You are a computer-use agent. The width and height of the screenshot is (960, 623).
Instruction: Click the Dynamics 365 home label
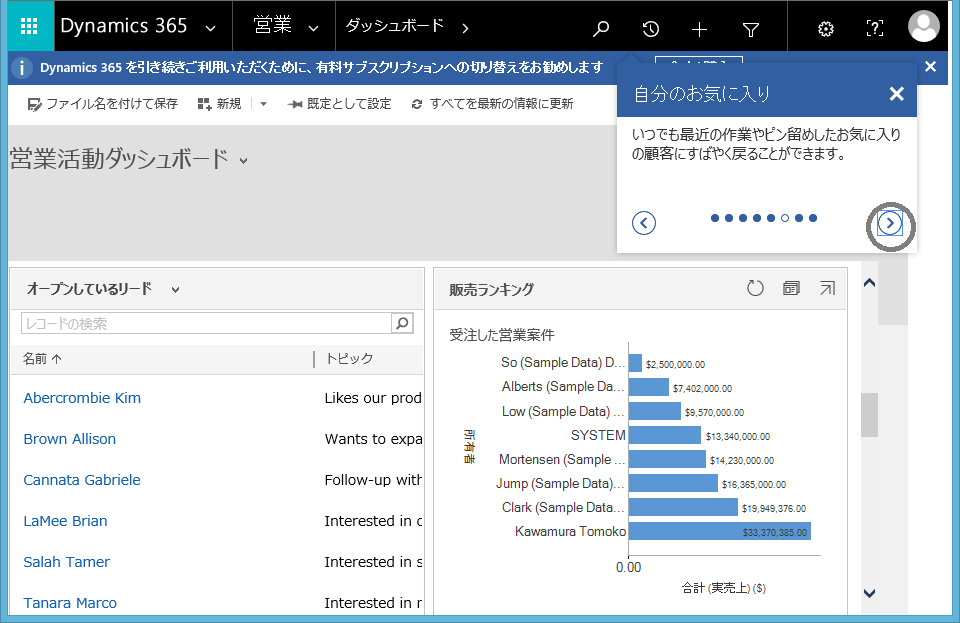(x=124, y=26)
